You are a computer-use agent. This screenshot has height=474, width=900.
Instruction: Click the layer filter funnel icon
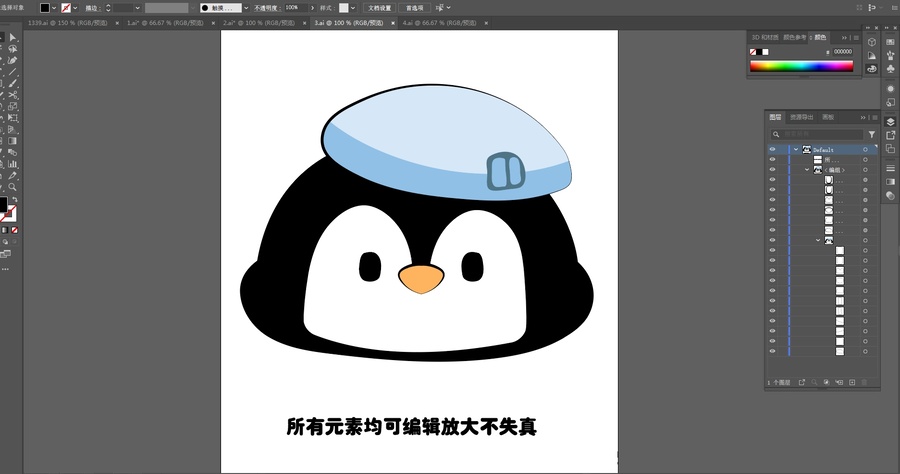point(871,134)
